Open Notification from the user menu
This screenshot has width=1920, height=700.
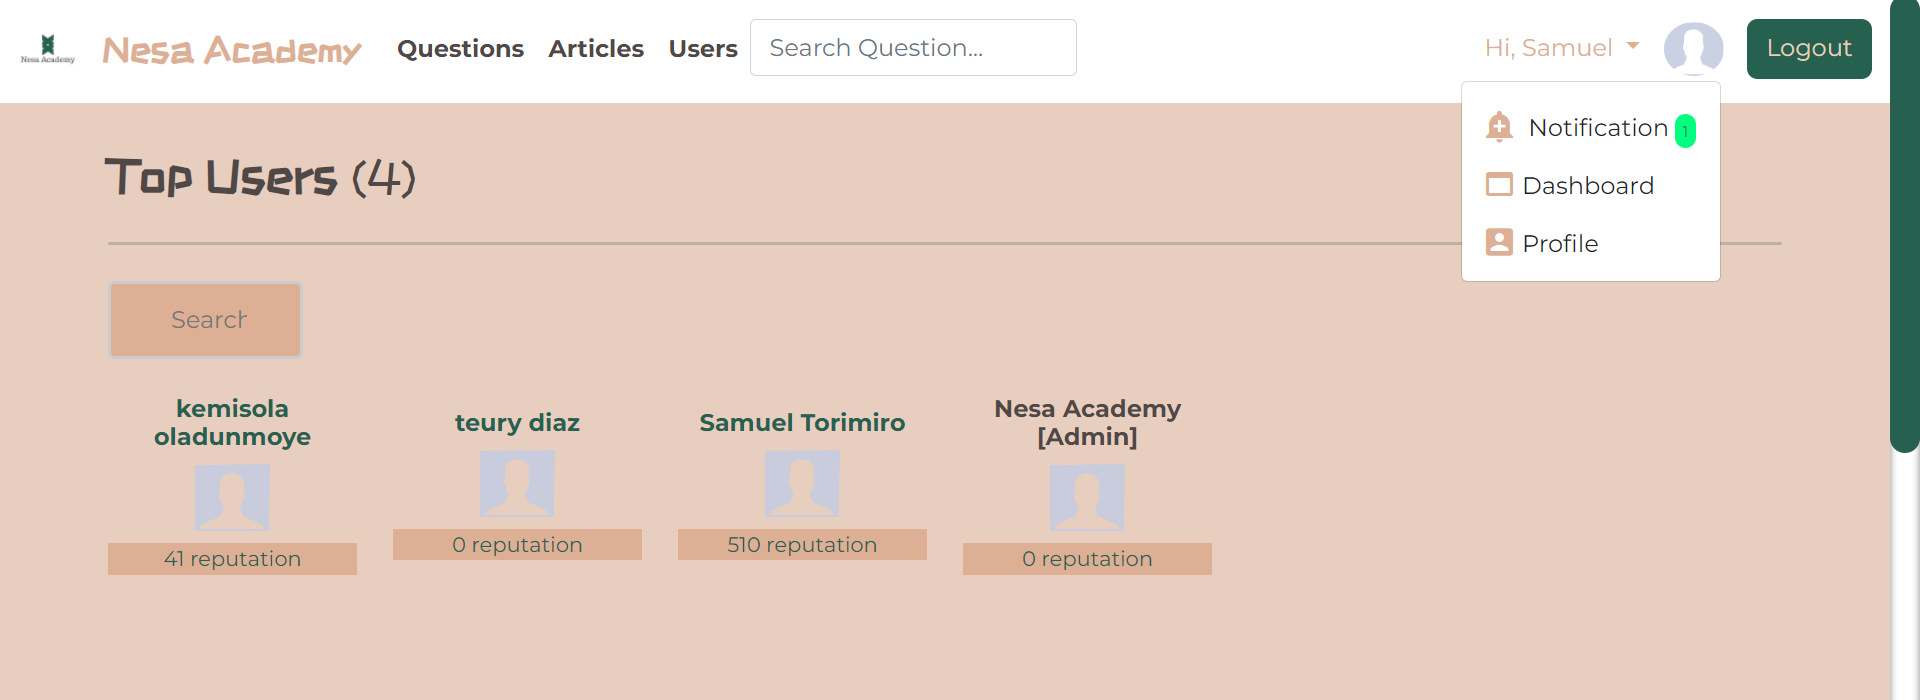coord(1598,128)
